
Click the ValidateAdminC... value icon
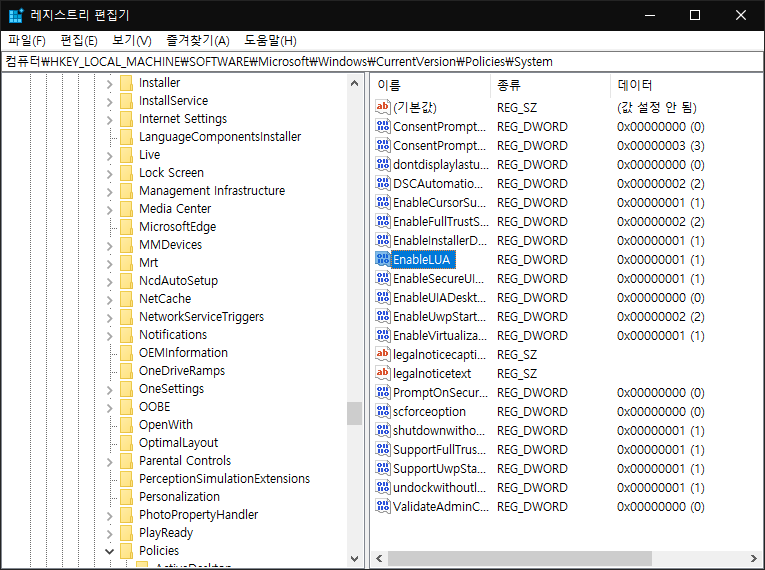pyautogui.click(x=382, y=507)
